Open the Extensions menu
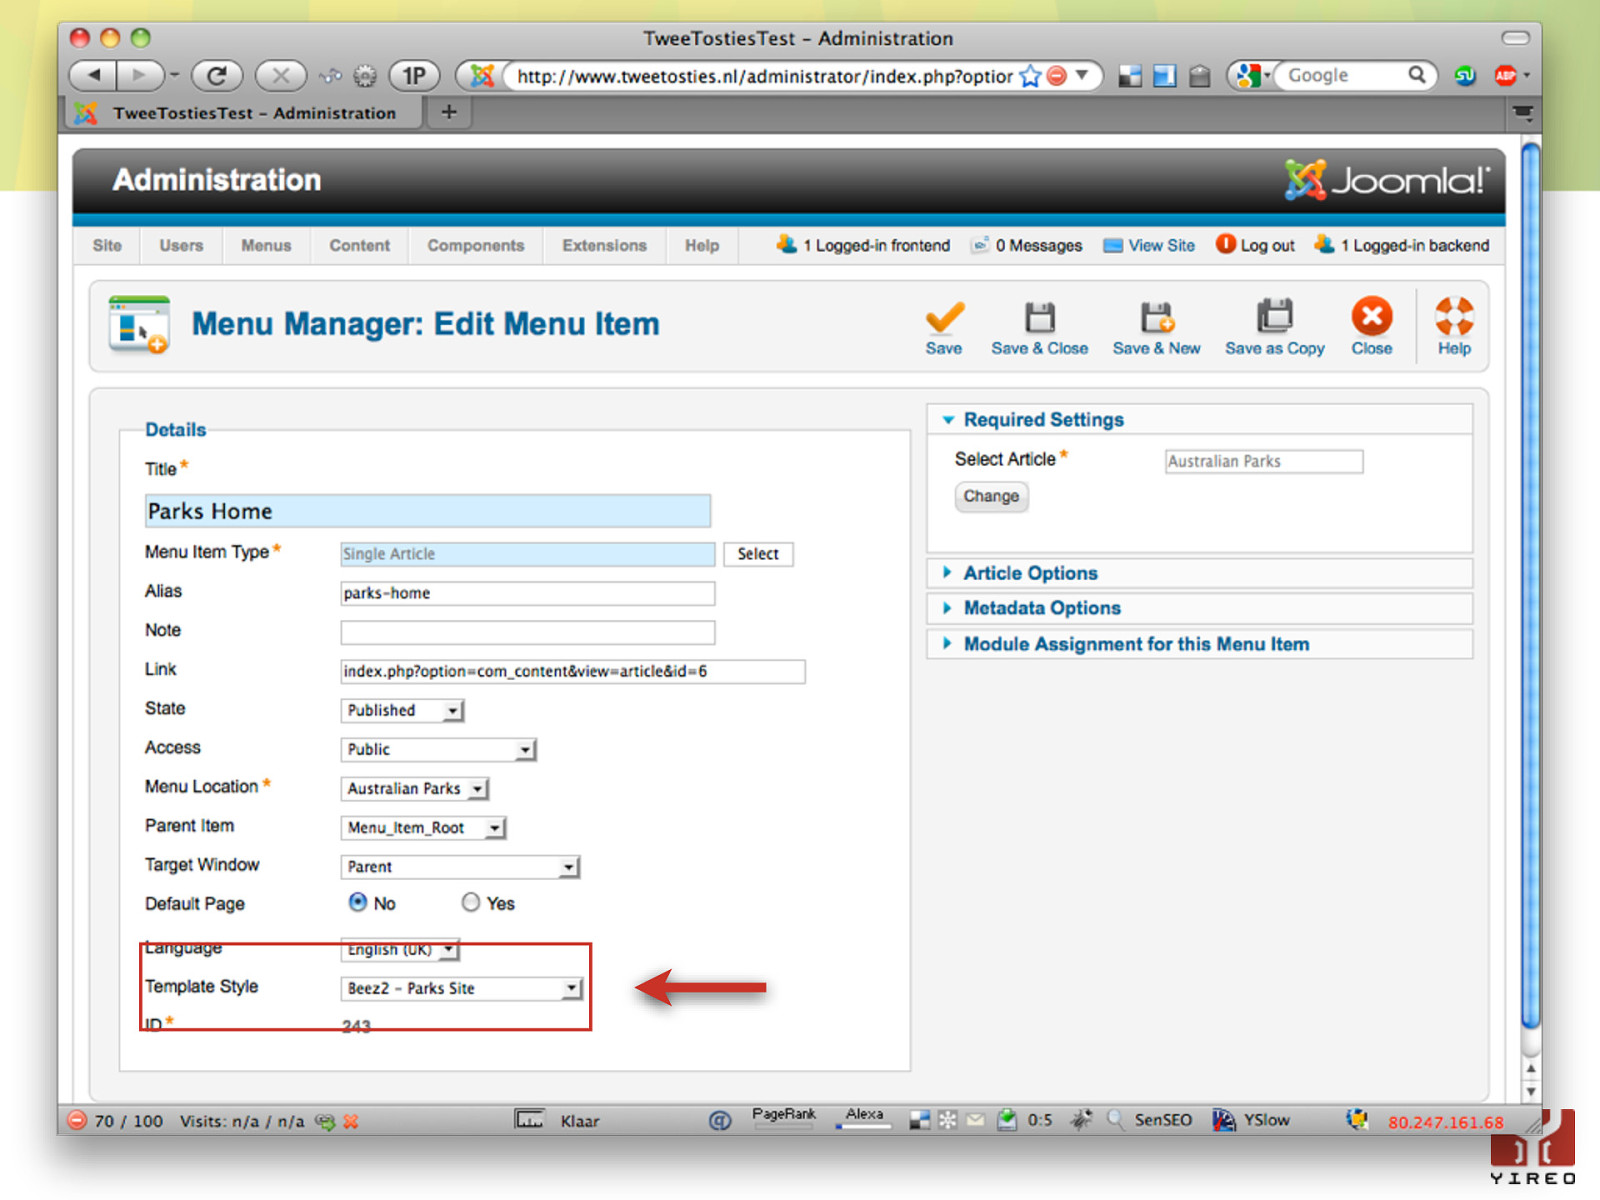This screenshot has width=1600, height=1200. click(604, 245)
